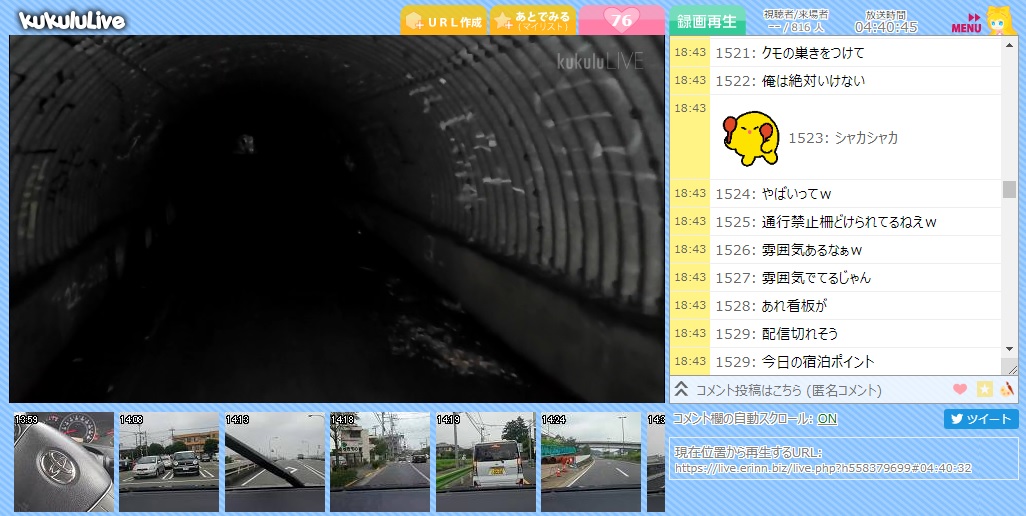Open the paint palette drawing icon

(1007, 390)
